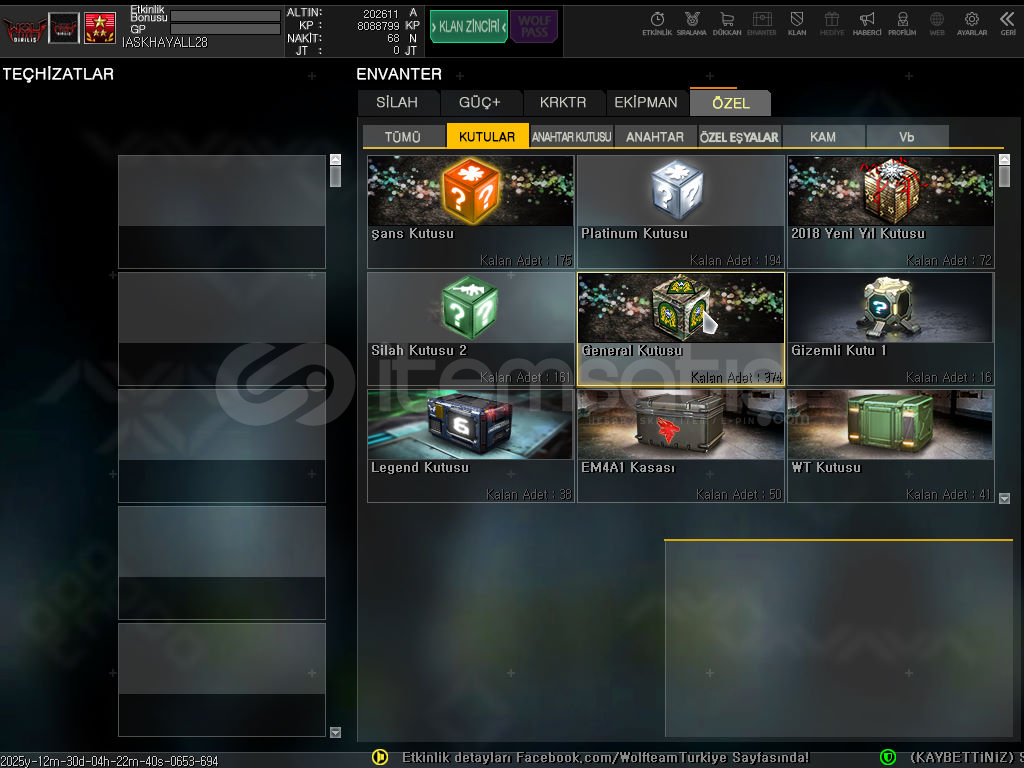The image size is (1024, 768).
Task: Open the HEDİYE gift icon
Action: coord(831,24)
